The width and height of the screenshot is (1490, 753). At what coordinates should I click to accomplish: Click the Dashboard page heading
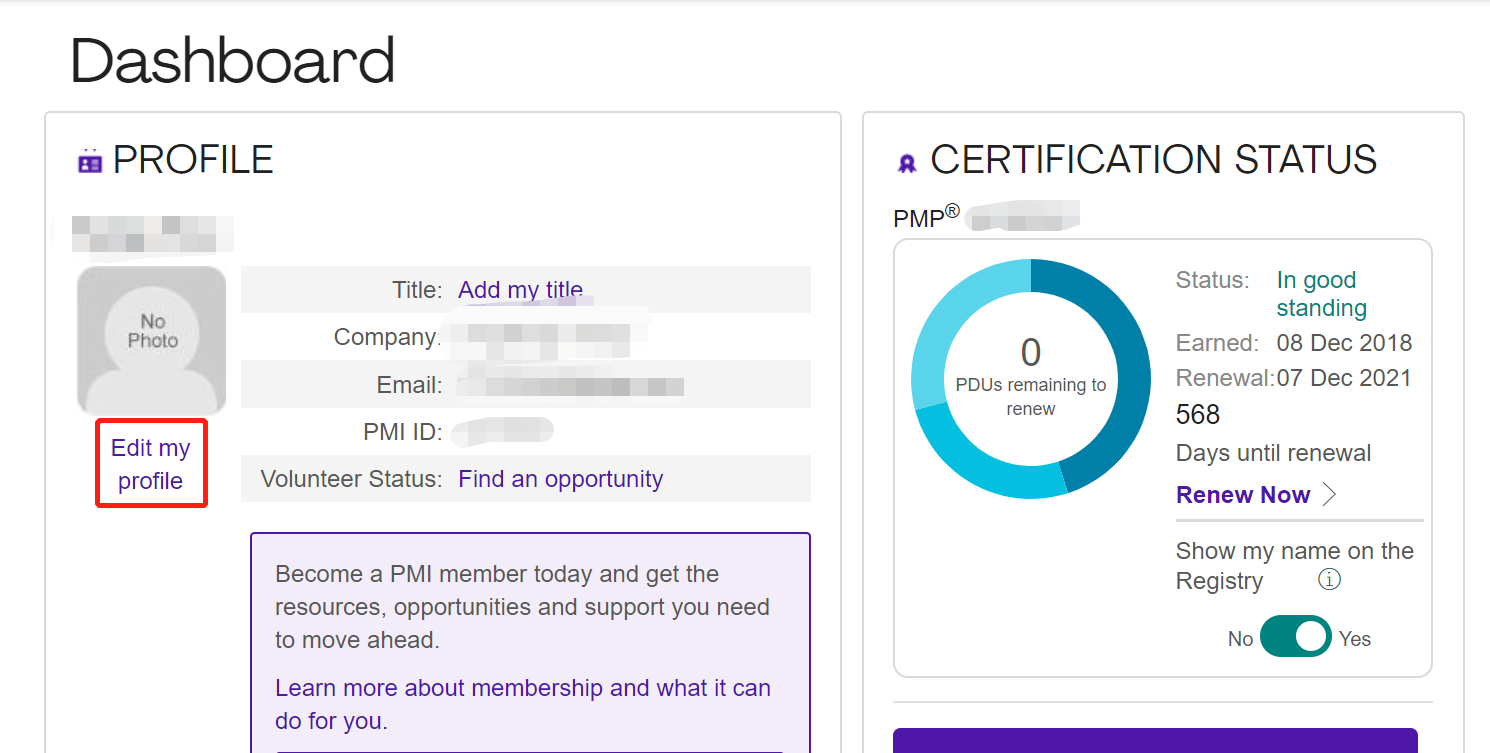coord(233,60)
